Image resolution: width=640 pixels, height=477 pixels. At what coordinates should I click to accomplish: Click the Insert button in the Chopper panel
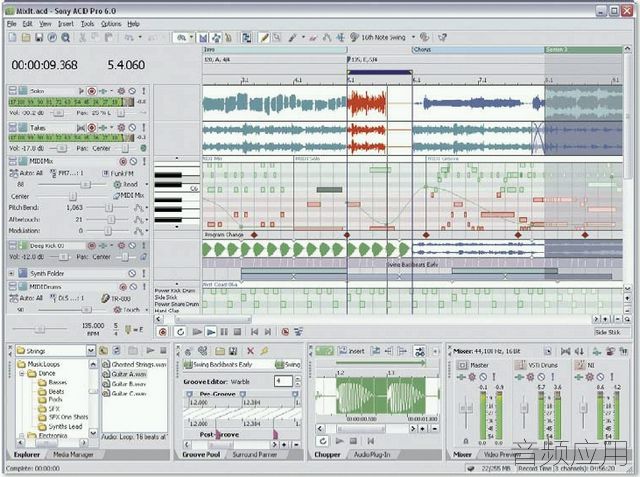(x=351, y=351)
